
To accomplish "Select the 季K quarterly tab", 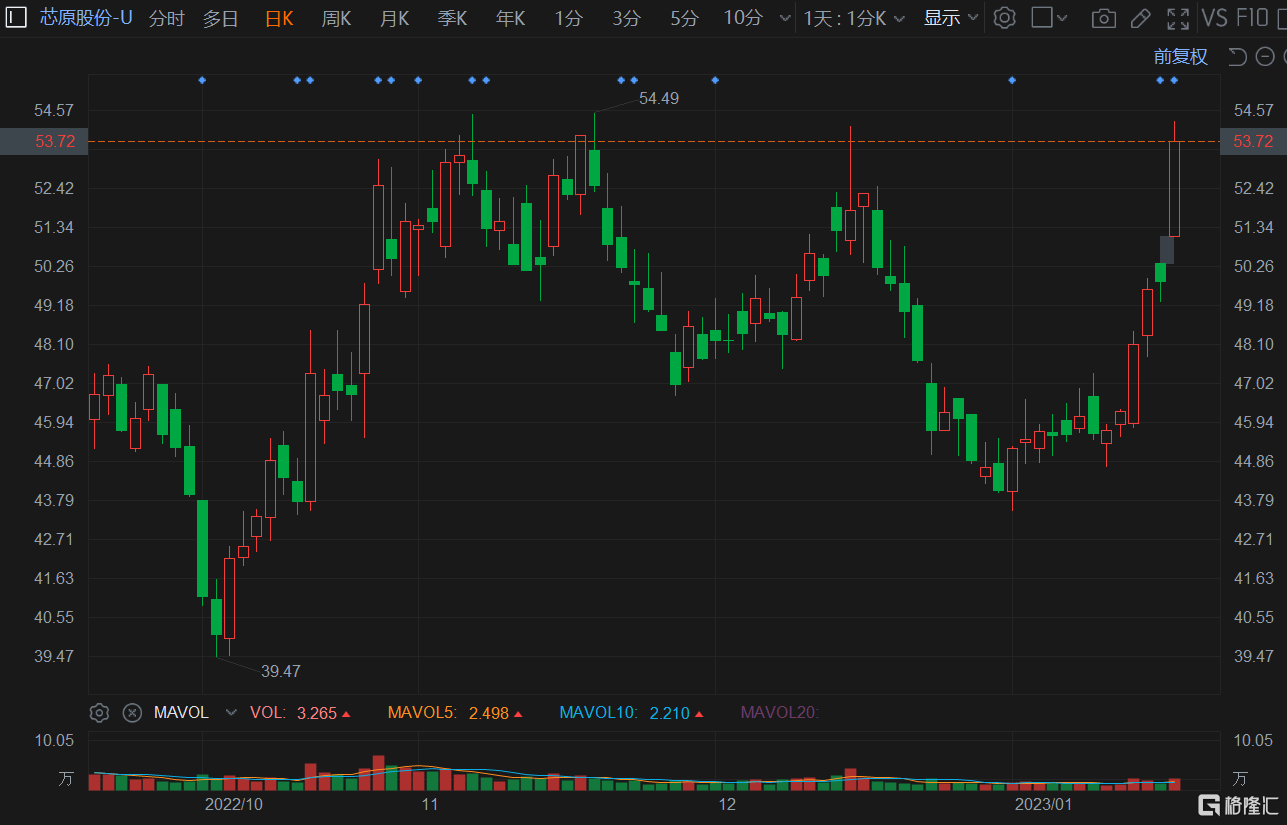I will (453, 18).
